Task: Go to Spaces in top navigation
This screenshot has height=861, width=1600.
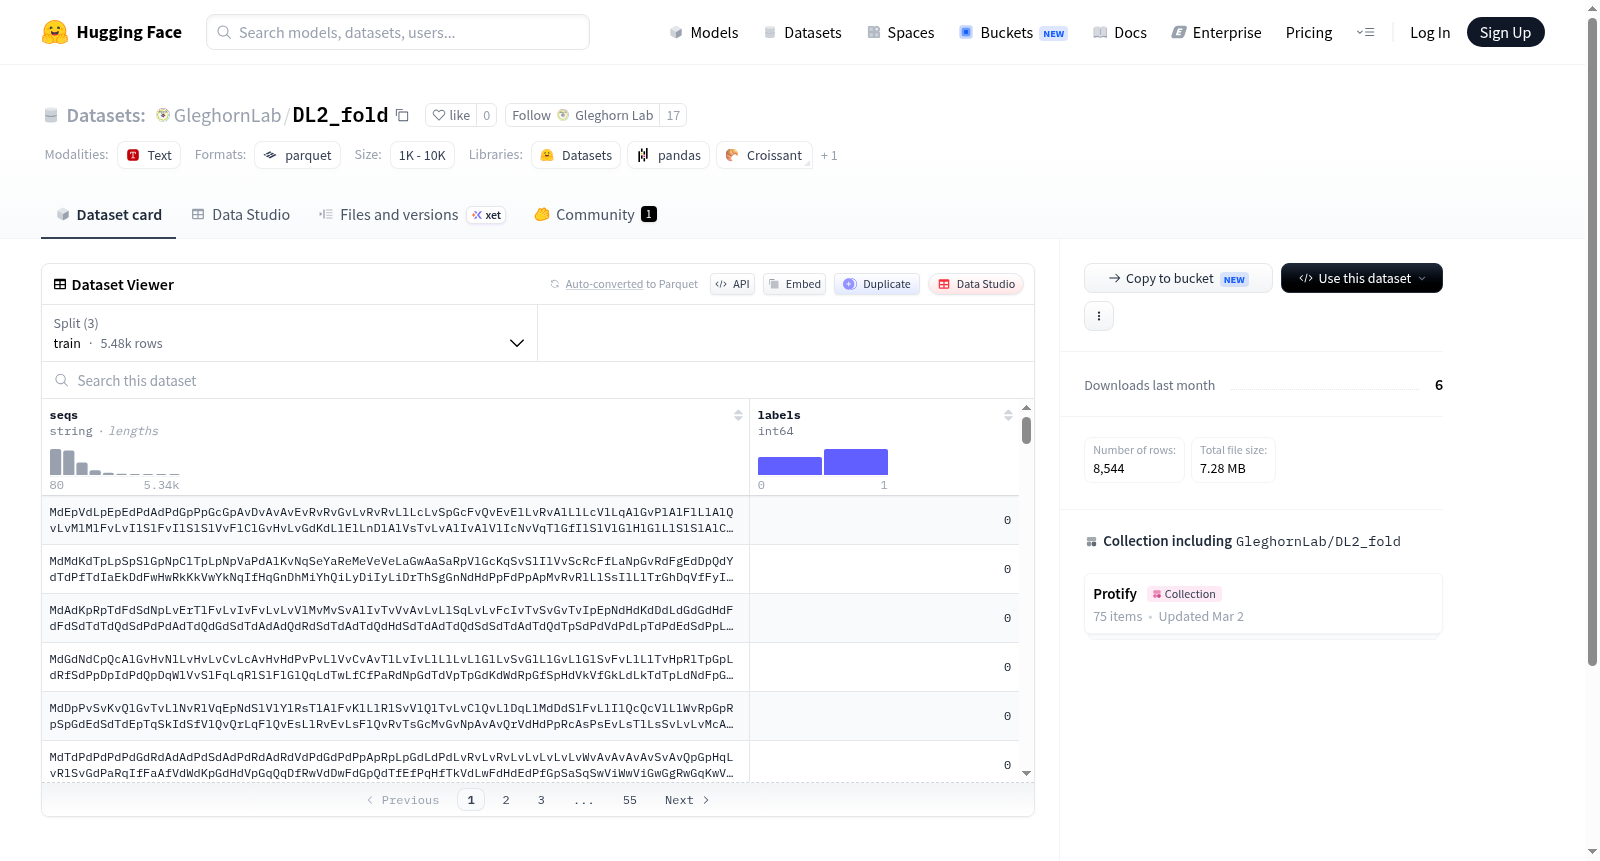Action: point(900,32)
